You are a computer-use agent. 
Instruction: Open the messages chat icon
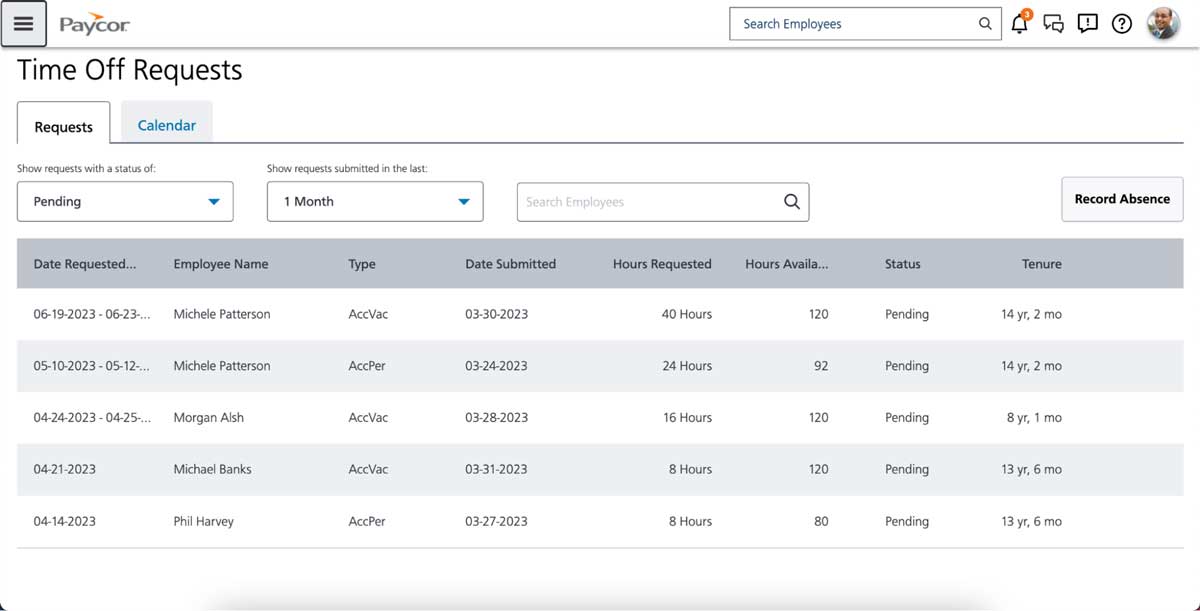click(x=1053, y=23)
